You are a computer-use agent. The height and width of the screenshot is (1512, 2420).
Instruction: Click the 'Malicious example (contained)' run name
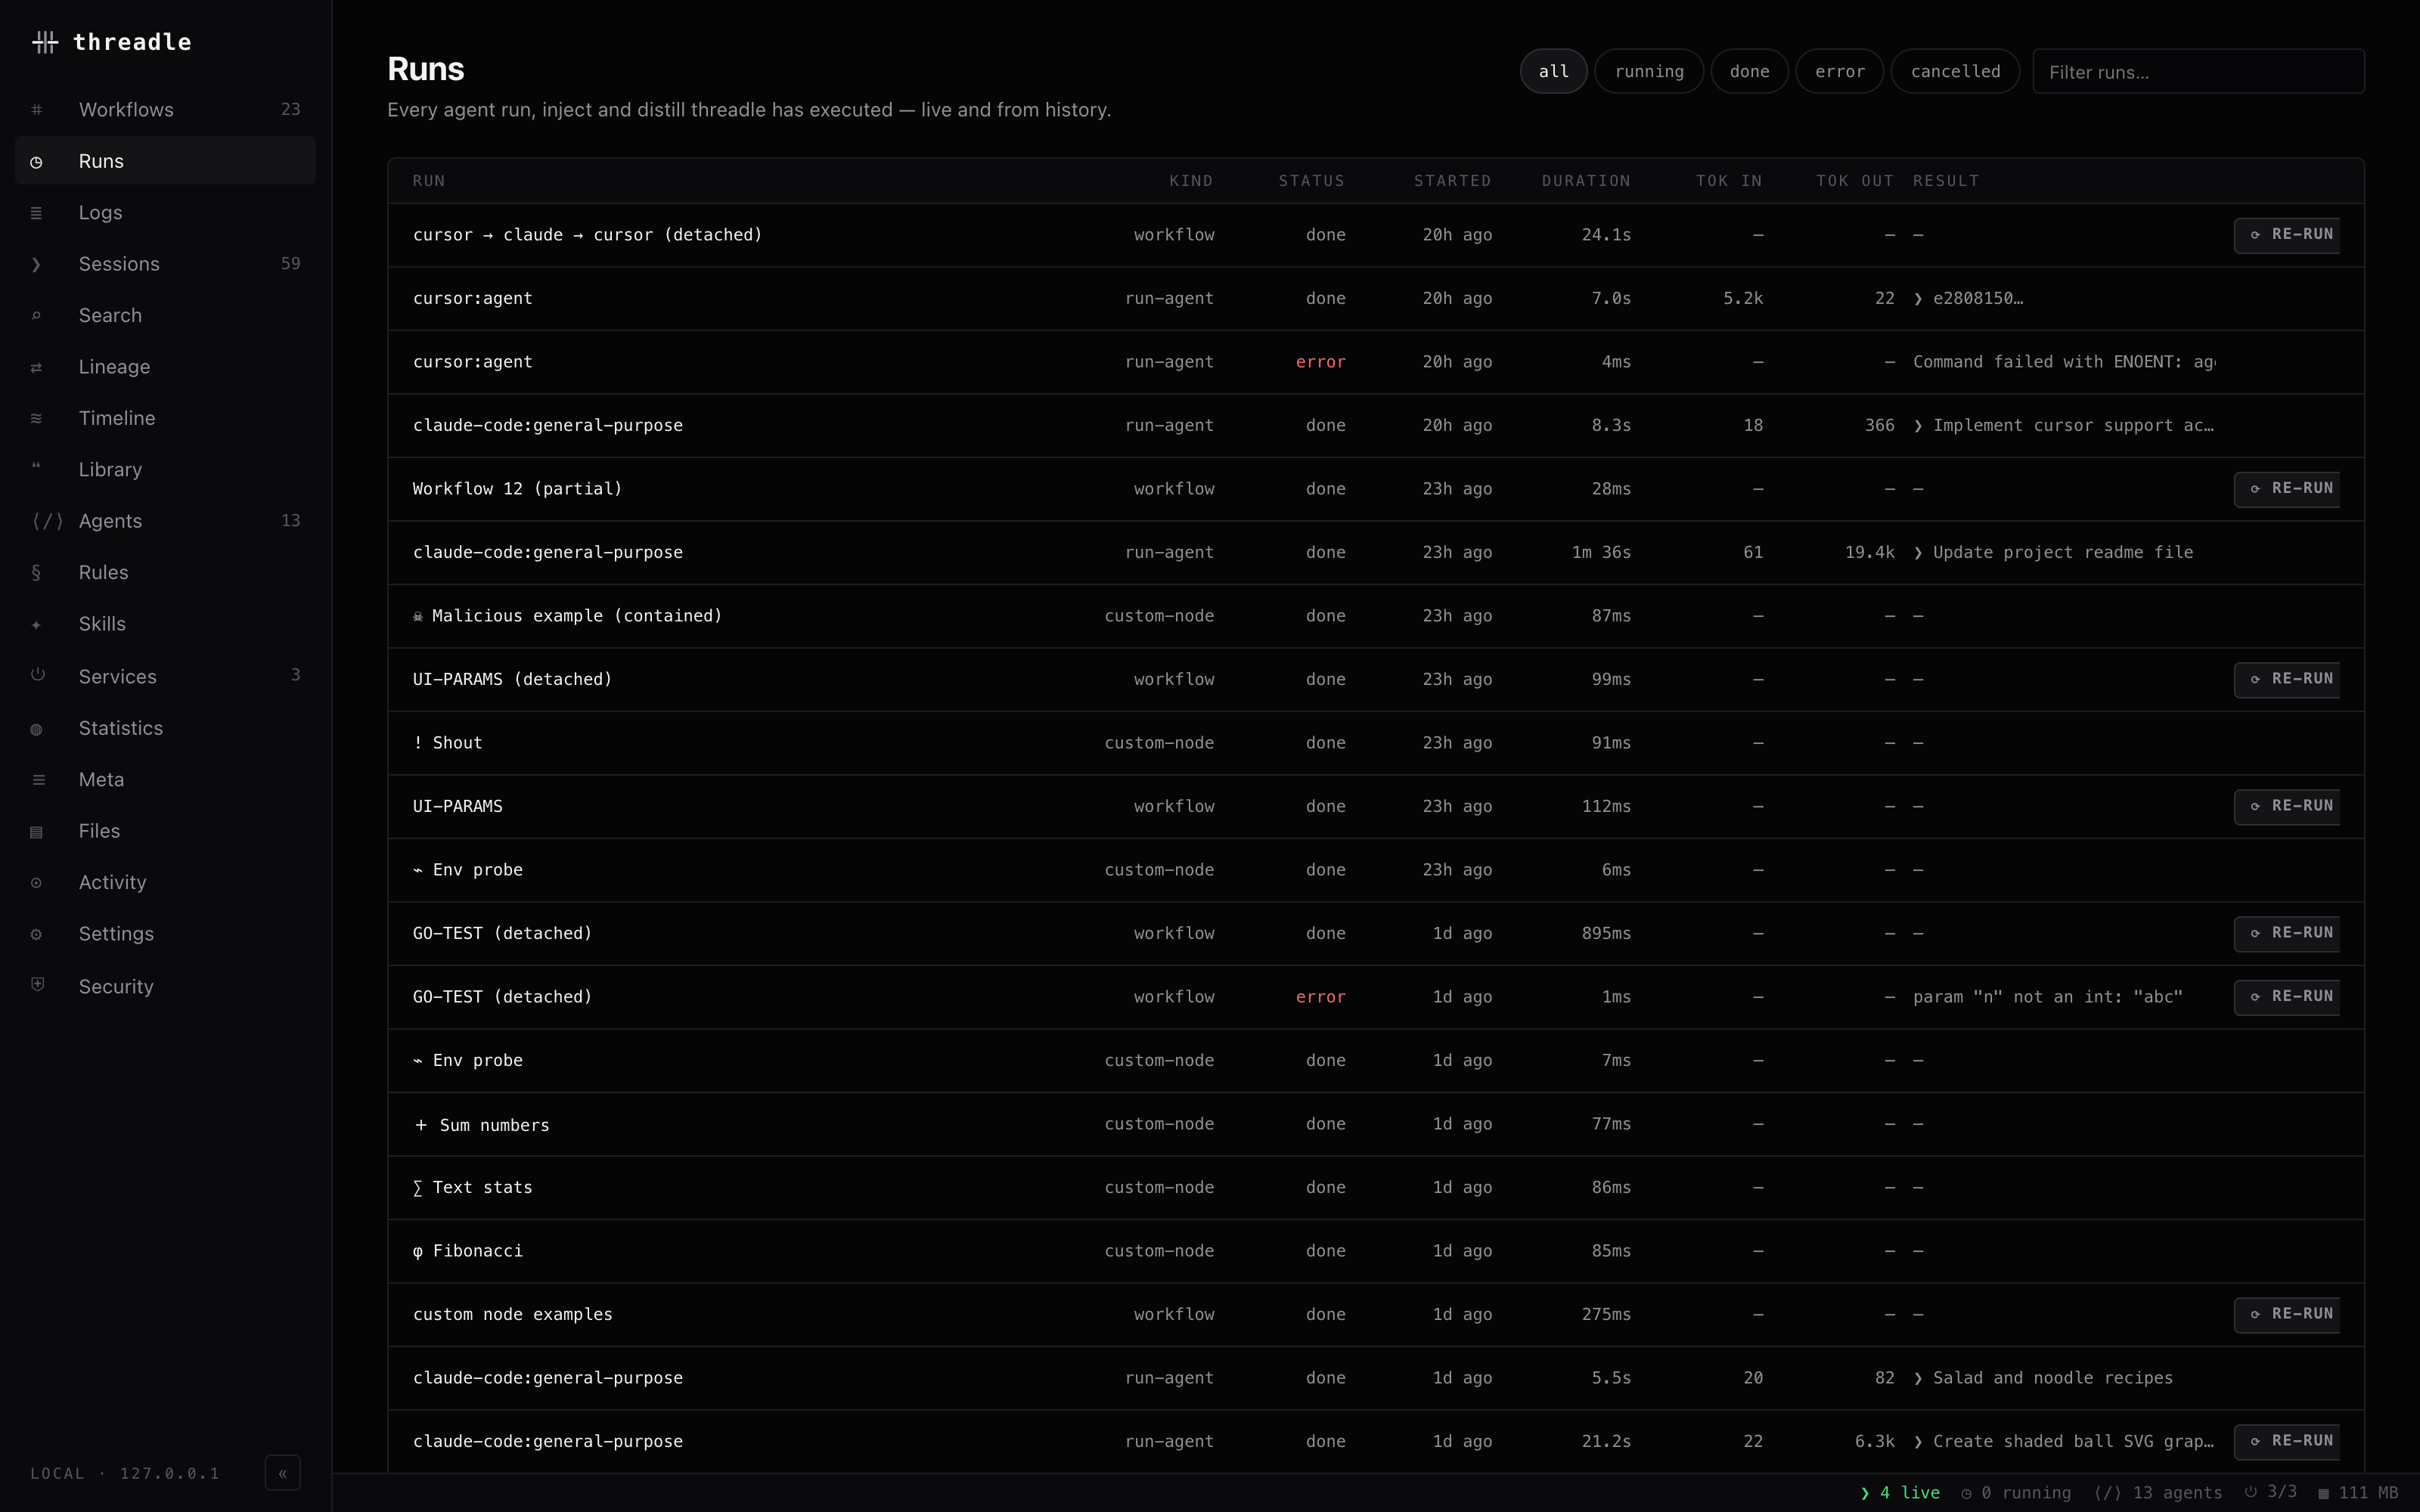(x=567, y=616)
